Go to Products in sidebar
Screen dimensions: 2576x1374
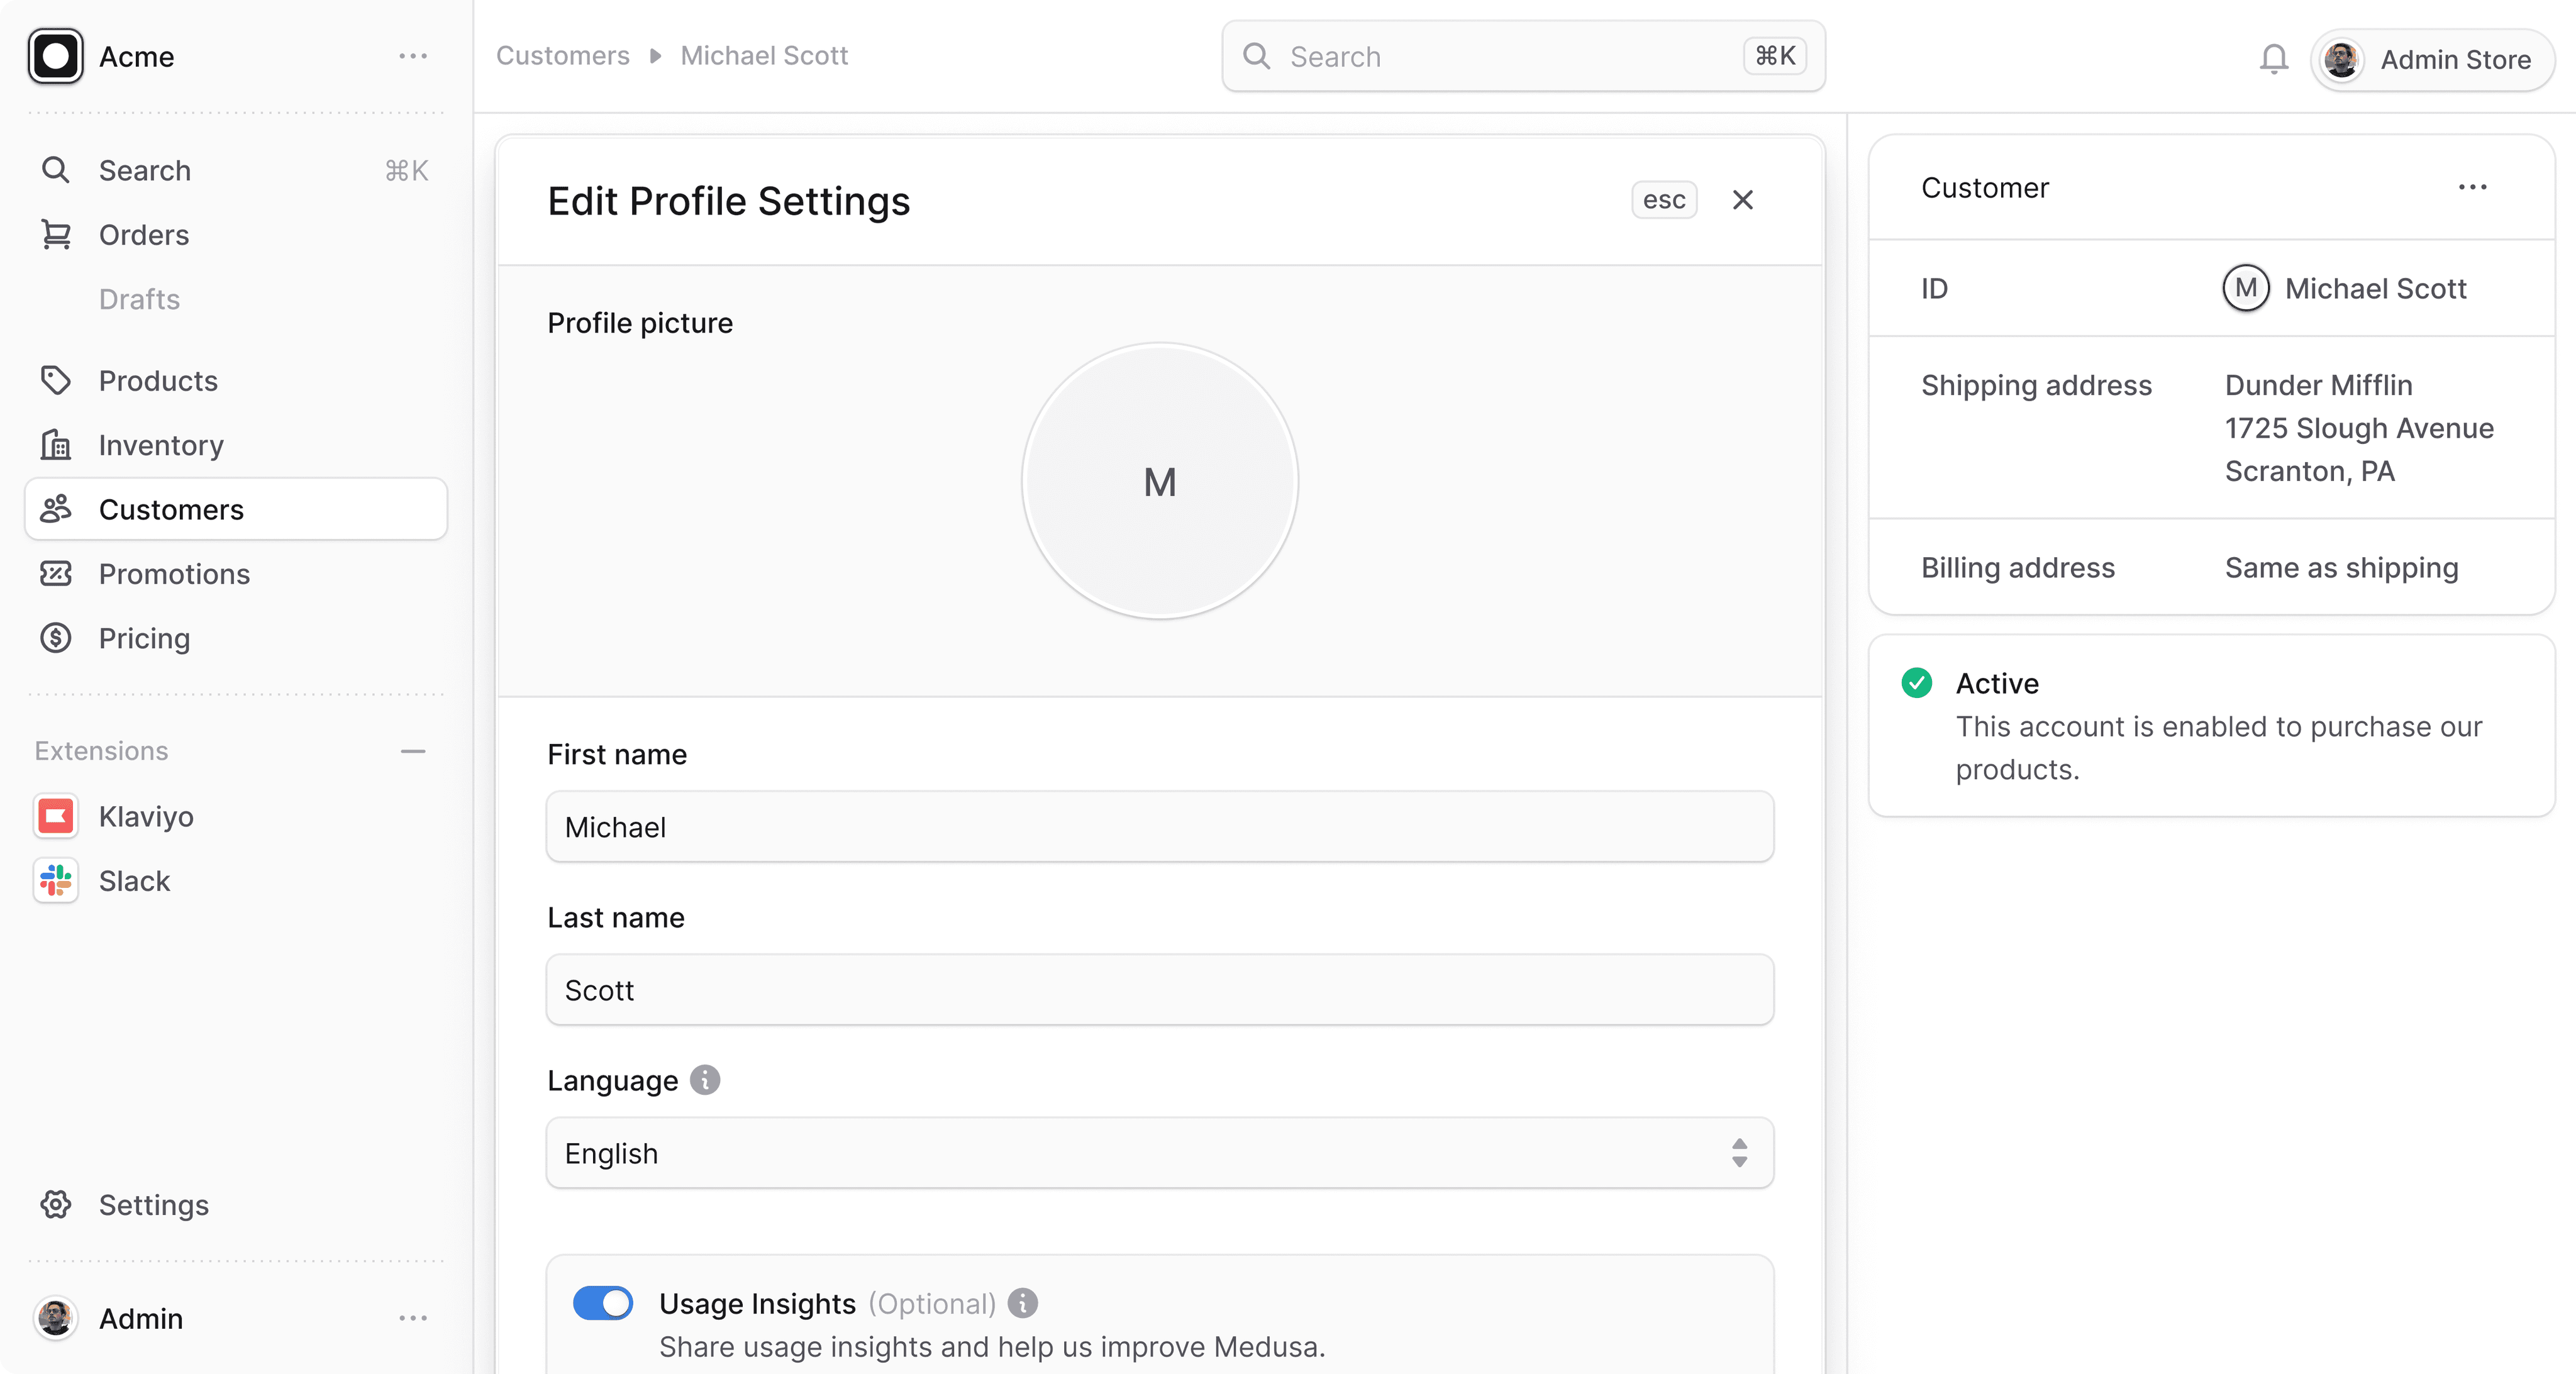click(x=158, y=381)
